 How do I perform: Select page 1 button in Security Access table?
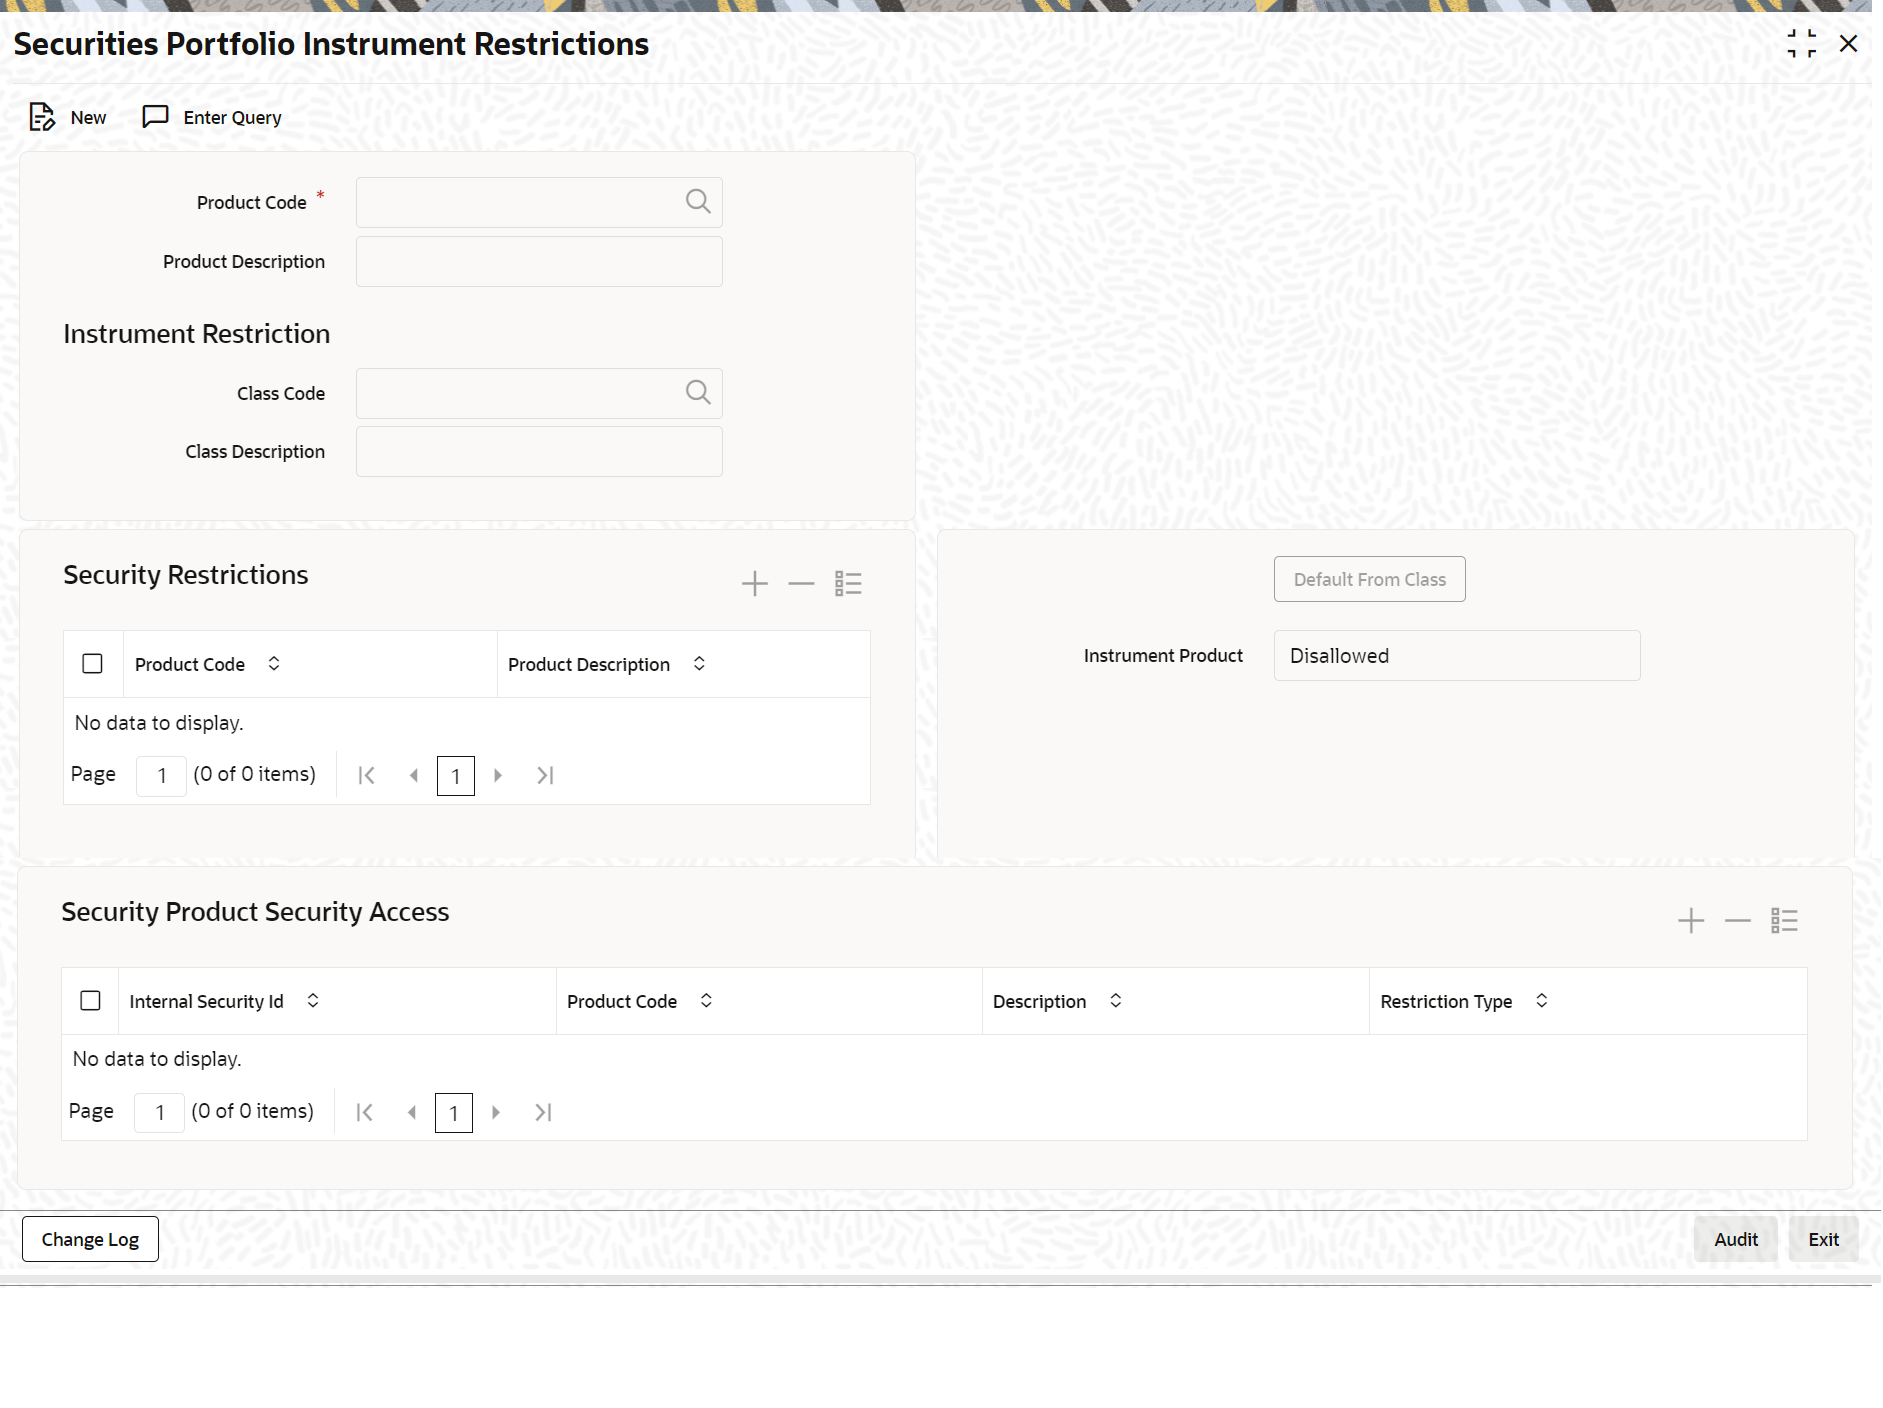click(x=454, y=1113)
